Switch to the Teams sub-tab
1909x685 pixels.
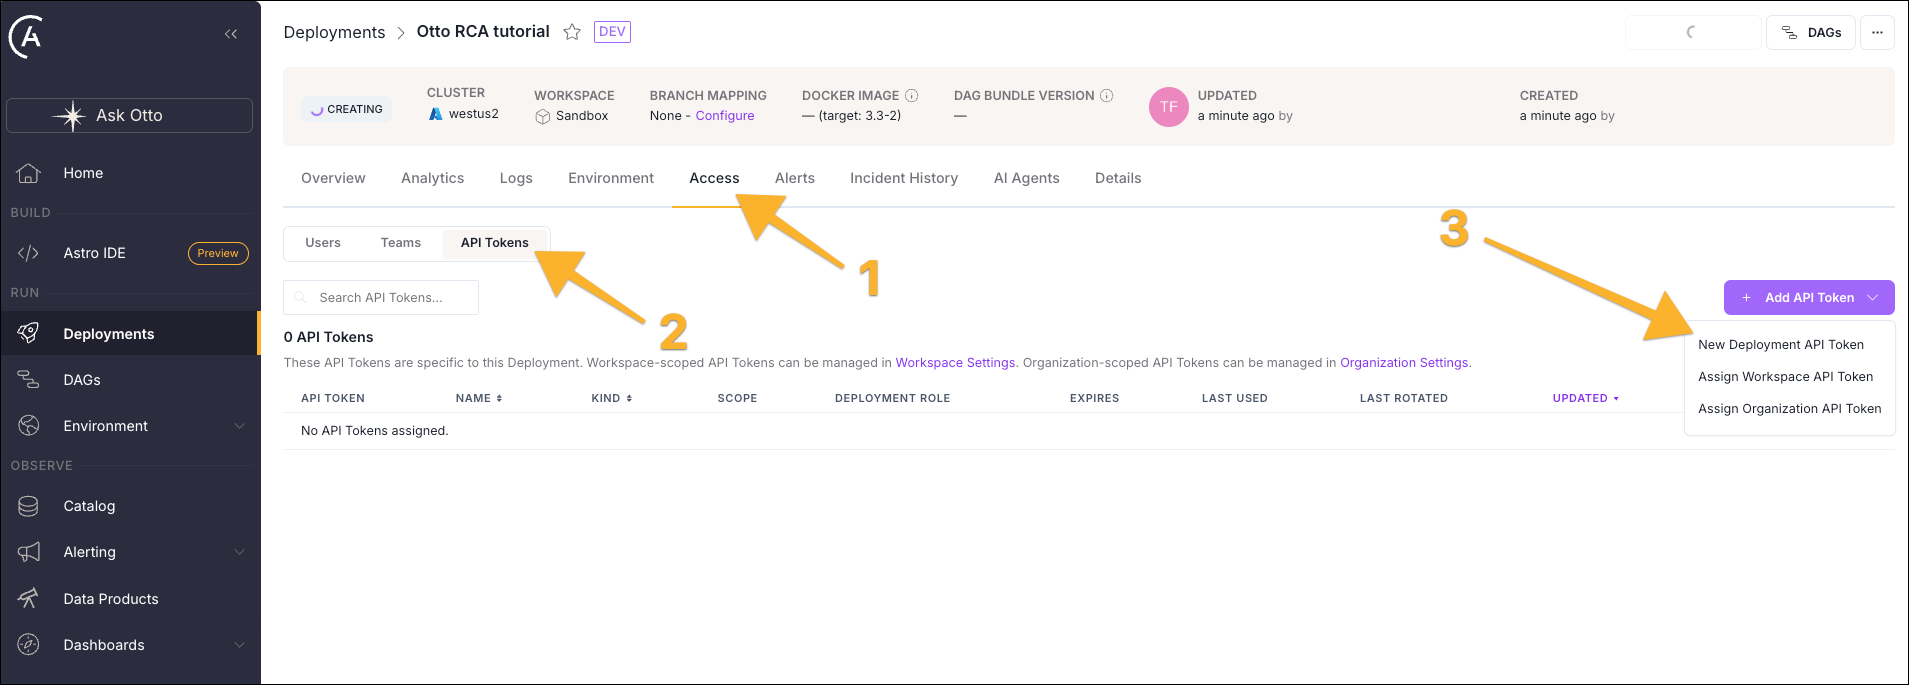click(400, 243)
